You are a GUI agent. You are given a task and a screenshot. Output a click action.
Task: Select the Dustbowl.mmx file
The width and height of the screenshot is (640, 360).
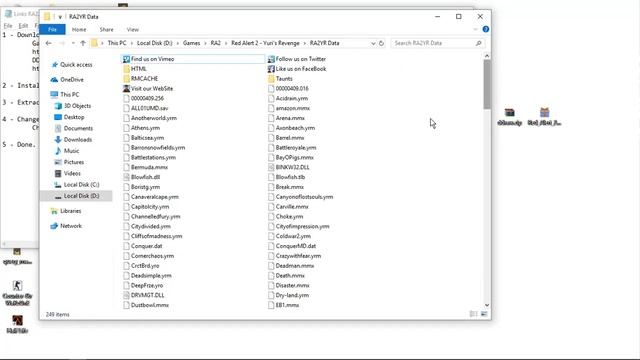pos(146,305)
